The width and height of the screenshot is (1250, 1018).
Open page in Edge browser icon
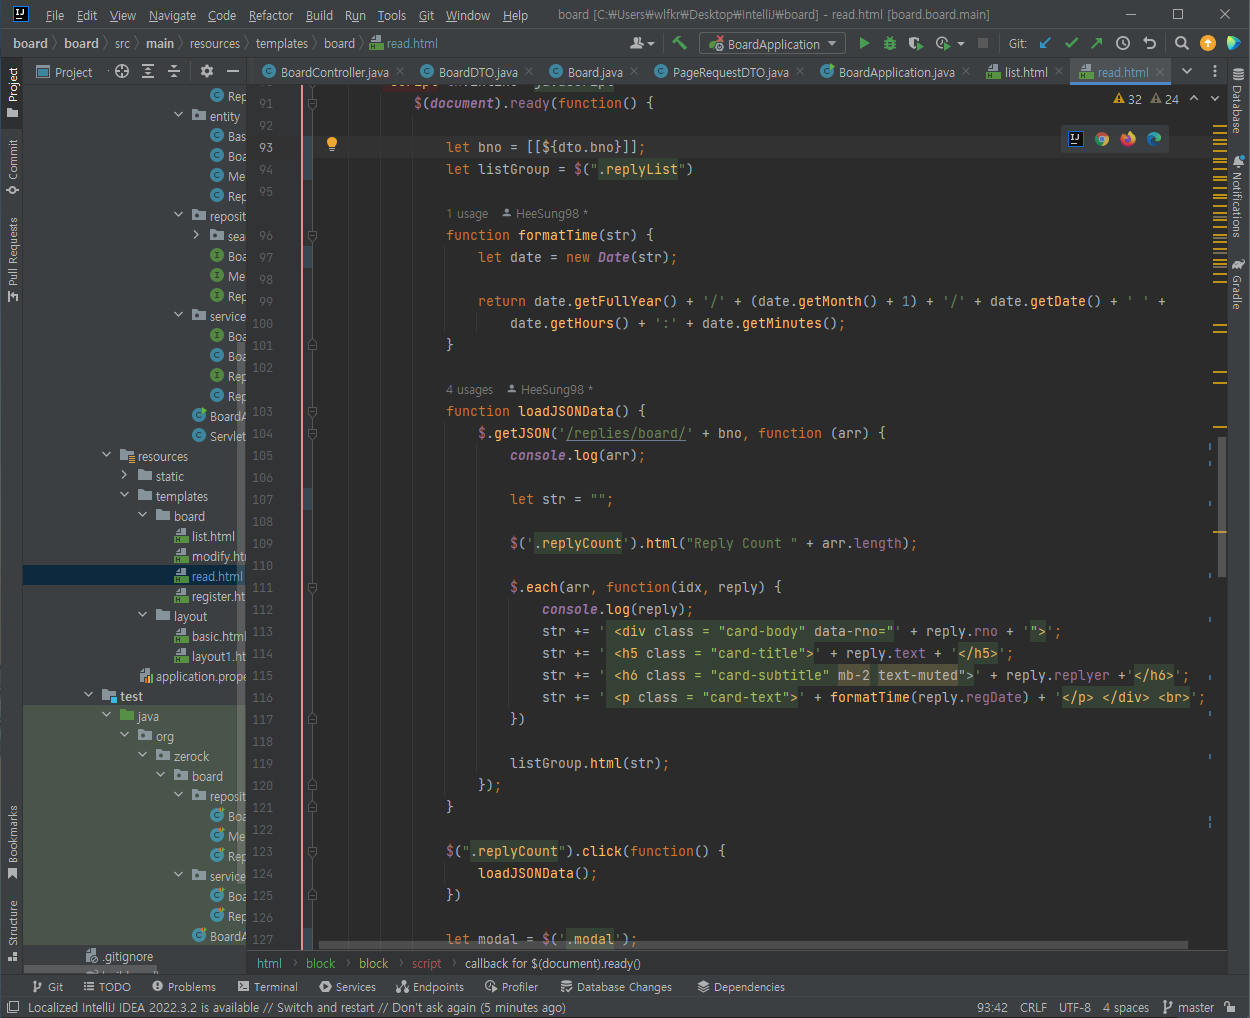[x=1154, y=139]
